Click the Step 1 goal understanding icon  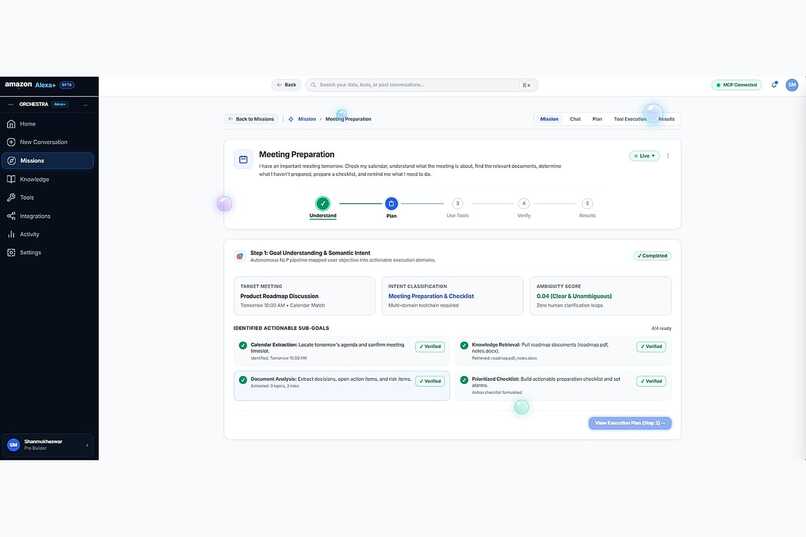[240, 256]
